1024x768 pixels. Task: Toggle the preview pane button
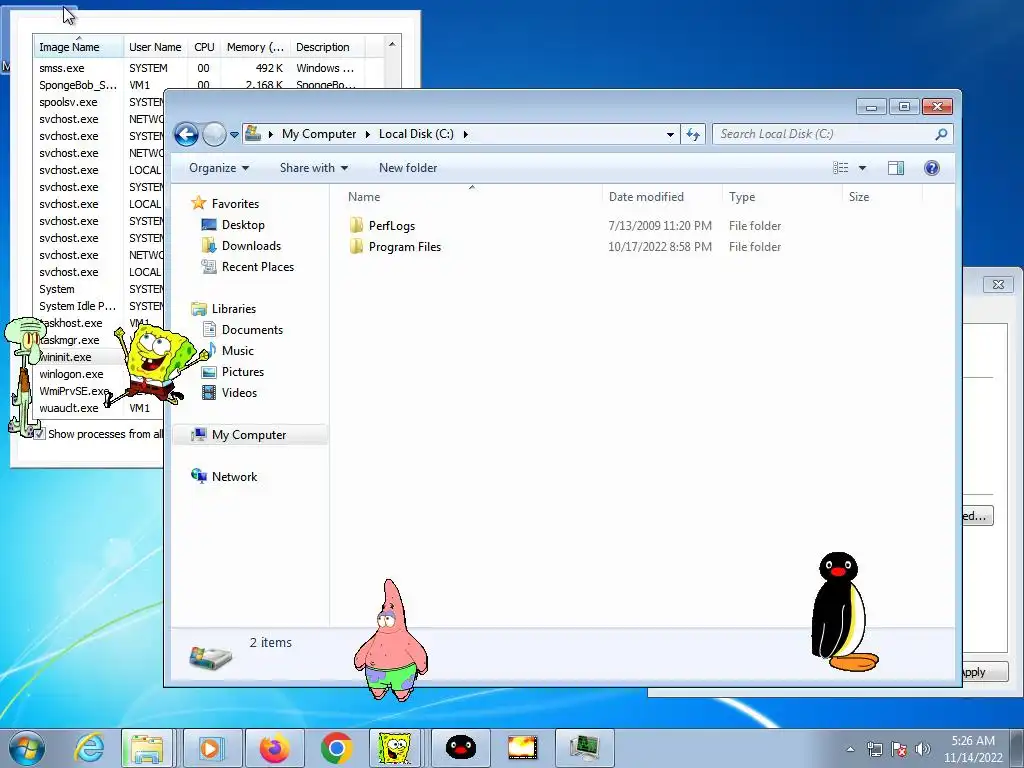tap(896, 168)
